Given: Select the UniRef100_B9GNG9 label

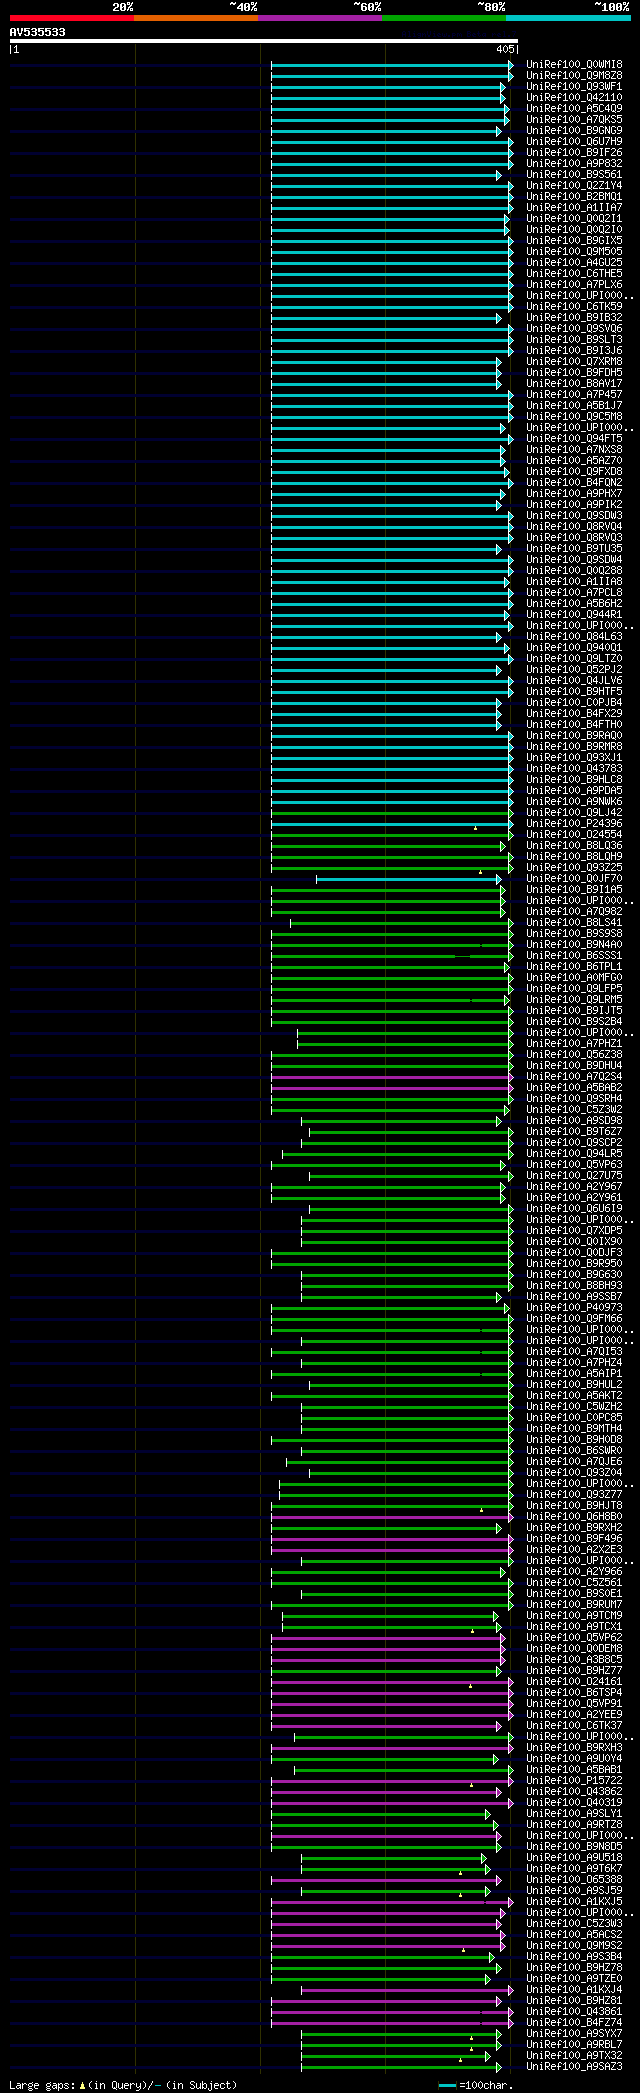Looking at the screenshot, I should pos(574,131).
